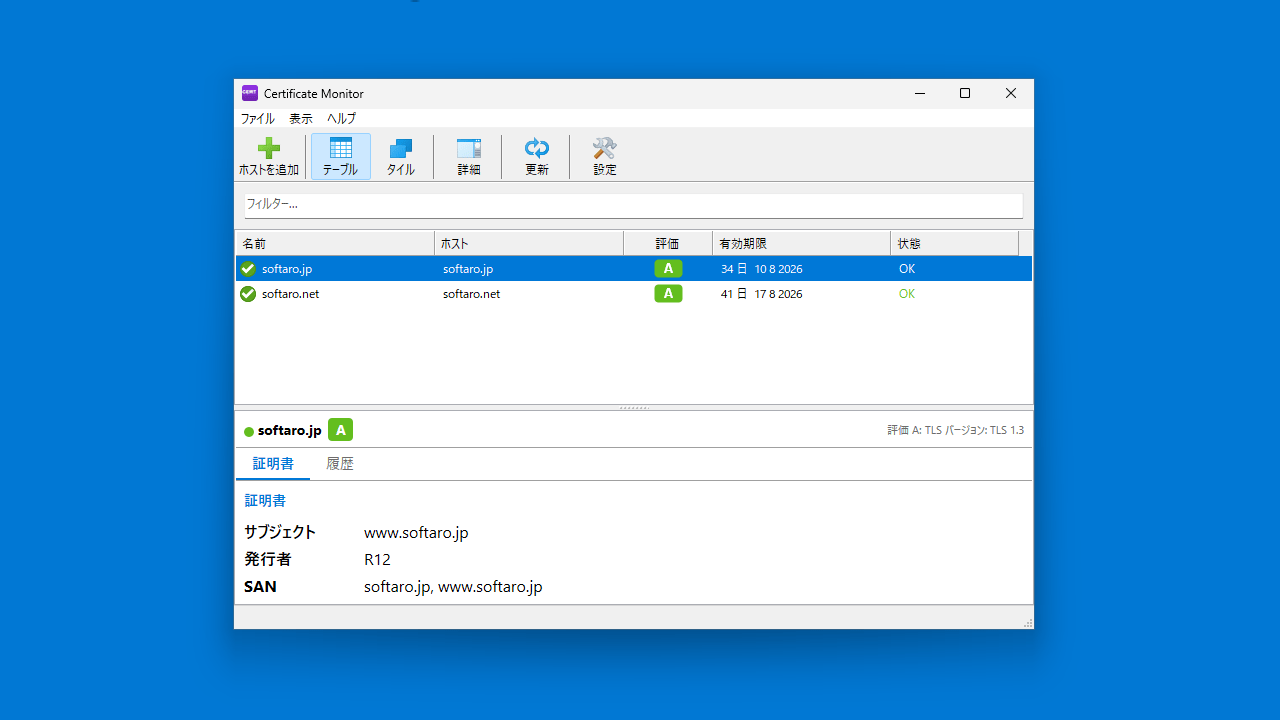Click host cell softaro.jp
Screen dimensions: 1280x720
(468, 269)
